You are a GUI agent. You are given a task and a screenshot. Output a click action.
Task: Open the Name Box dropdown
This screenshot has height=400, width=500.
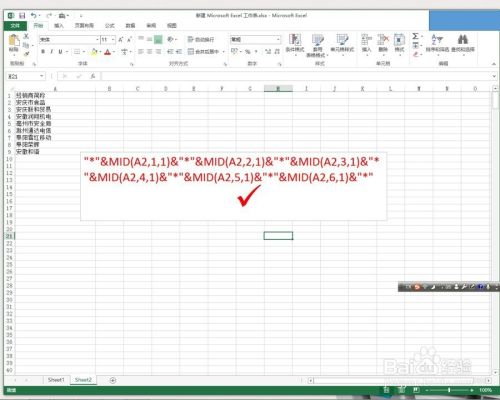click(x=42, y=76)
